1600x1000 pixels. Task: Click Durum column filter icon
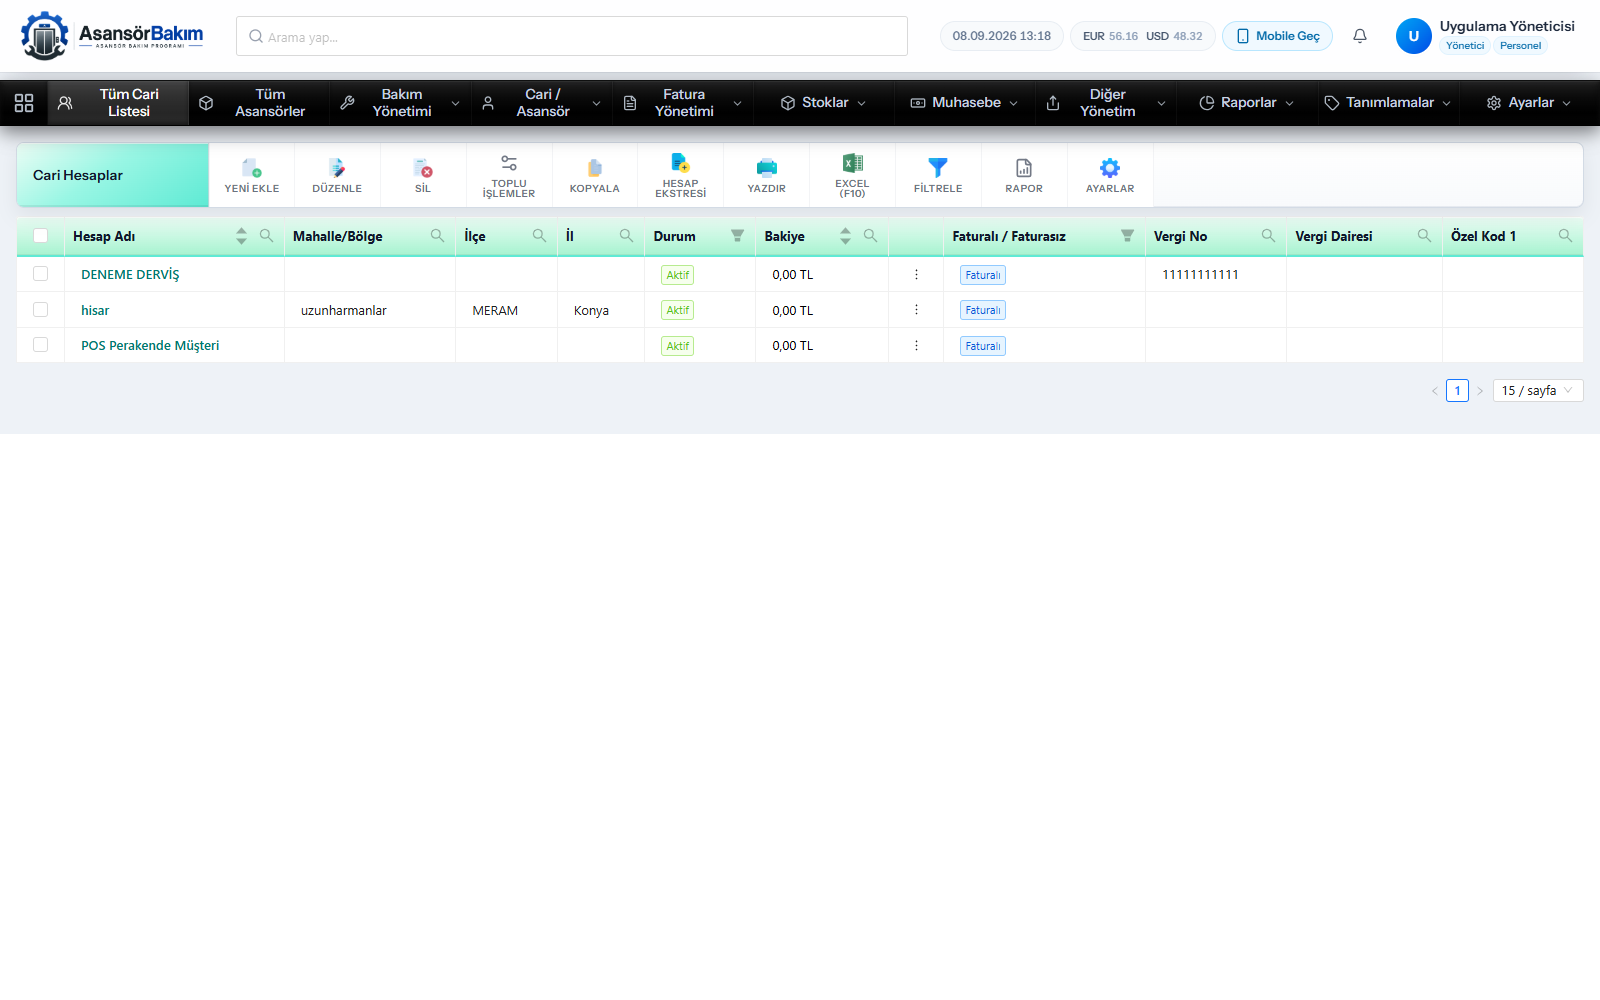point(737,236)
